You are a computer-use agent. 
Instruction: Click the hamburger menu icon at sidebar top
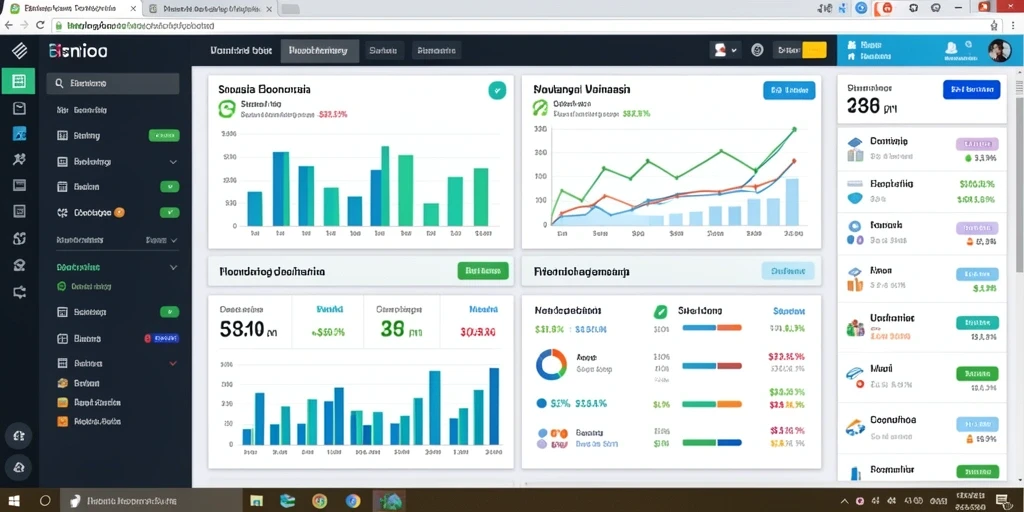click(x=19, y=50)
